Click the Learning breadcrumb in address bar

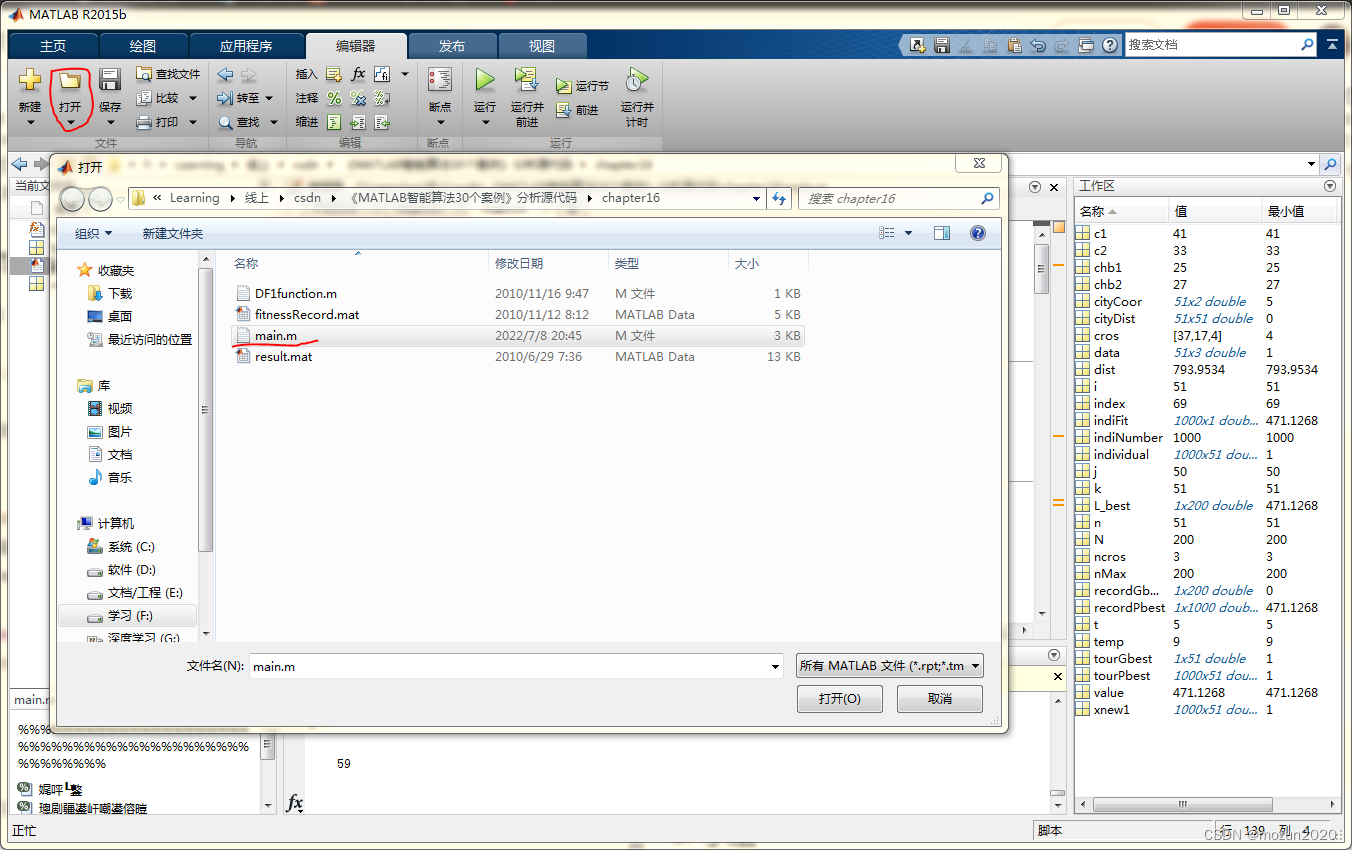coord(194,198)
